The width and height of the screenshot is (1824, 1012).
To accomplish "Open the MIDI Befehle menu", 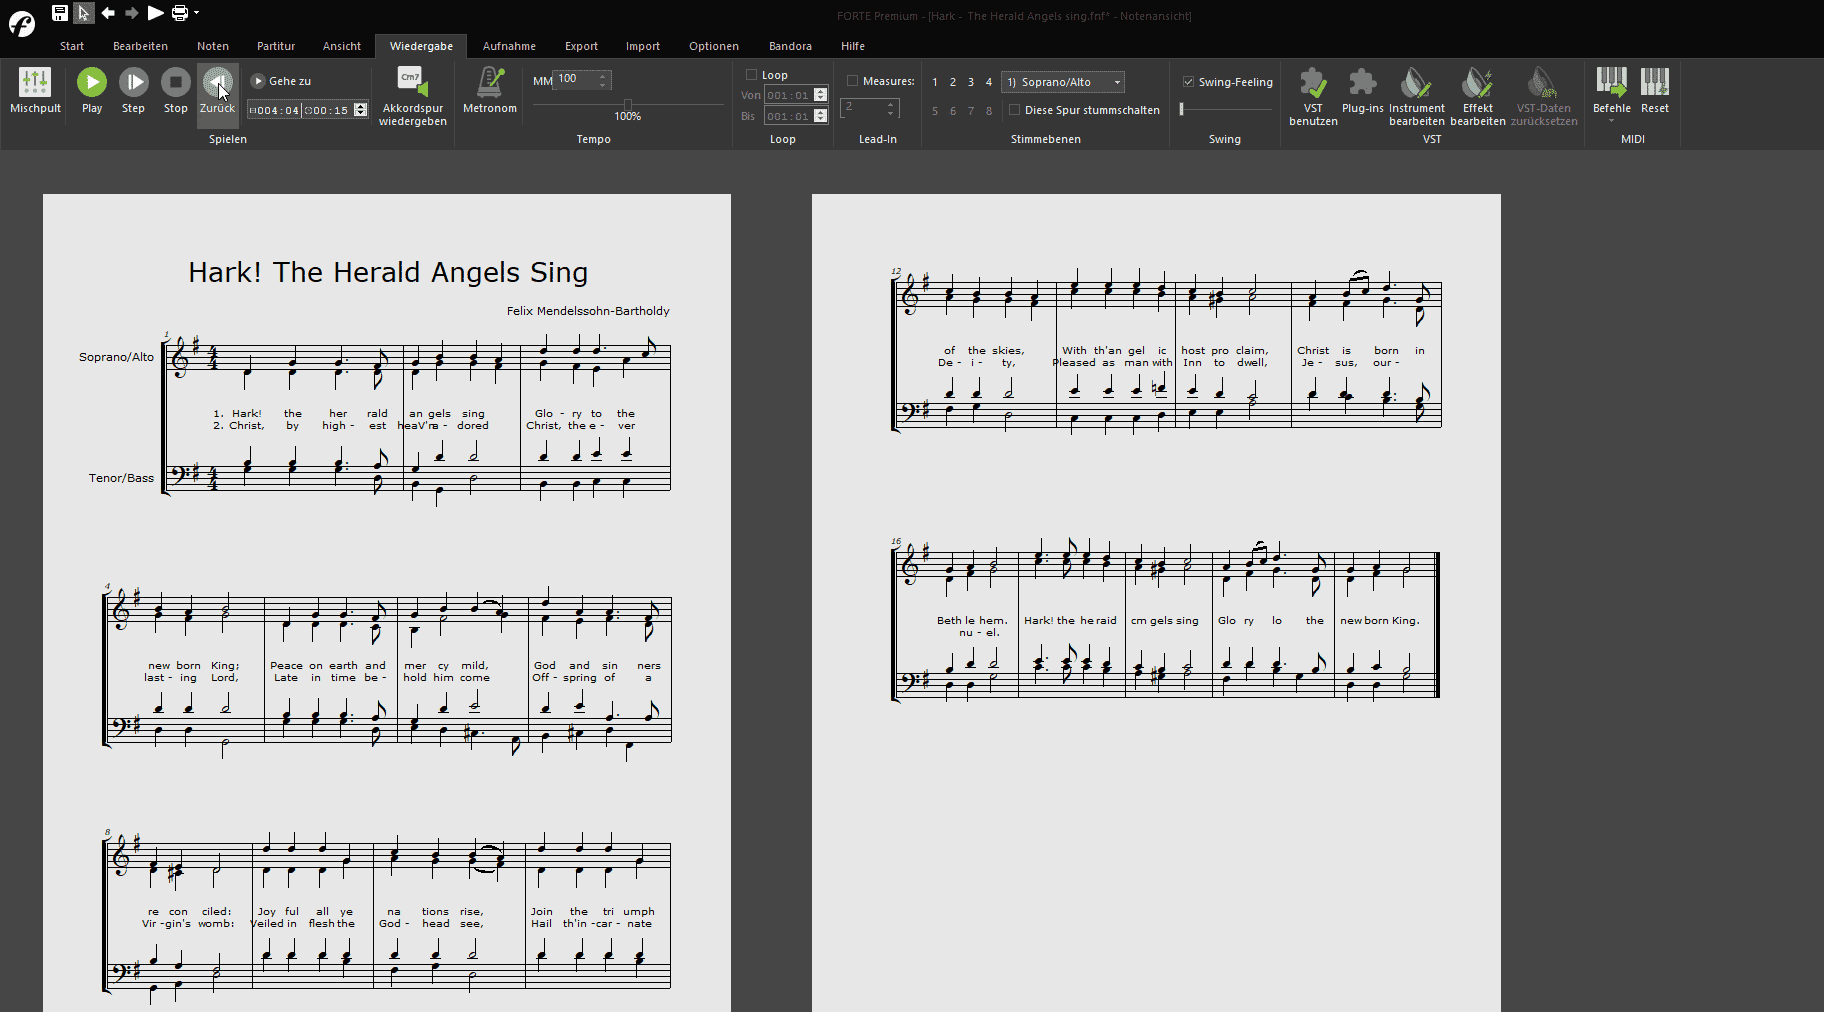I will (1611, 93).
